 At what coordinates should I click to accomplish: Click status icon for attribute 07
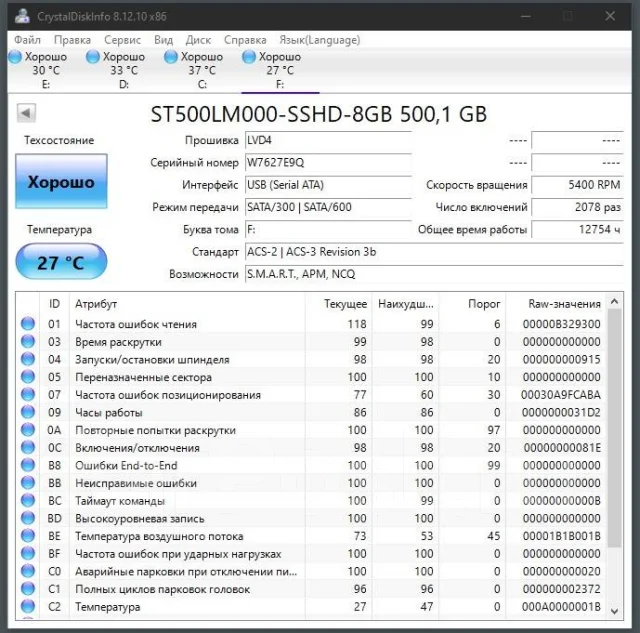tap(28, 394)
